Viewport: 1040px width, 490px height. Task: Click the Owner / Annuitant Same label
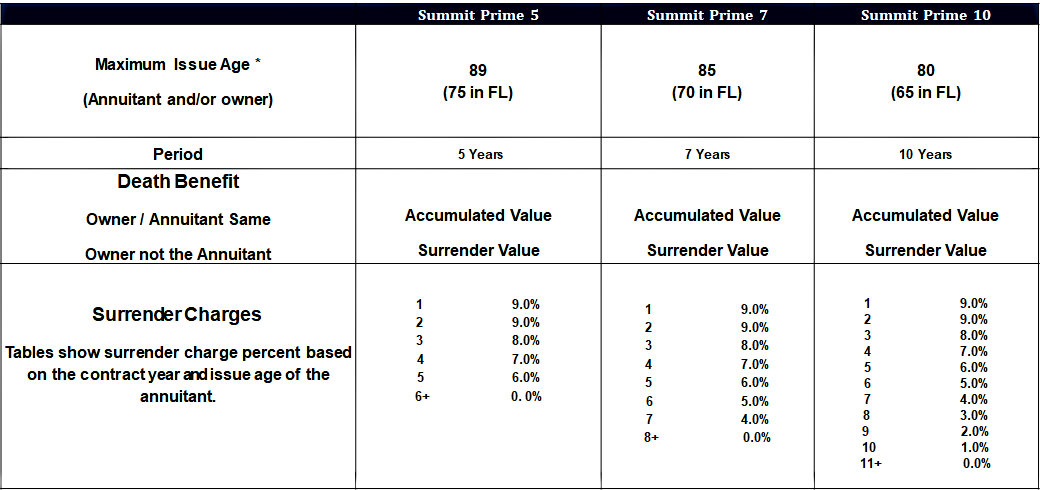tap(178, 219)
